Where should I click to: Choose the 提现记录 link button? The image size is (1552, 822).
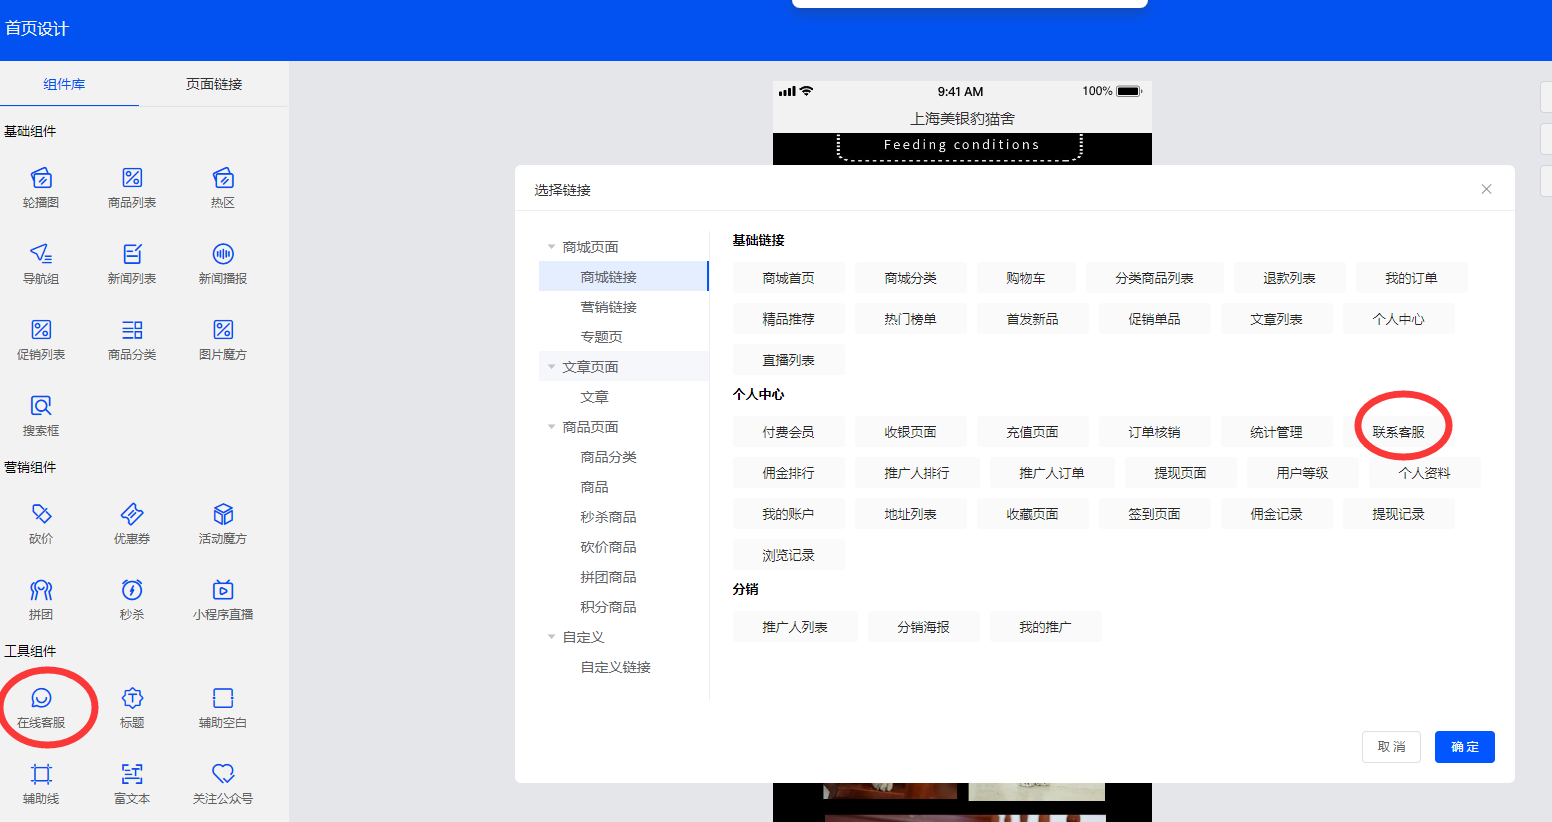(x=1398, y=514)
